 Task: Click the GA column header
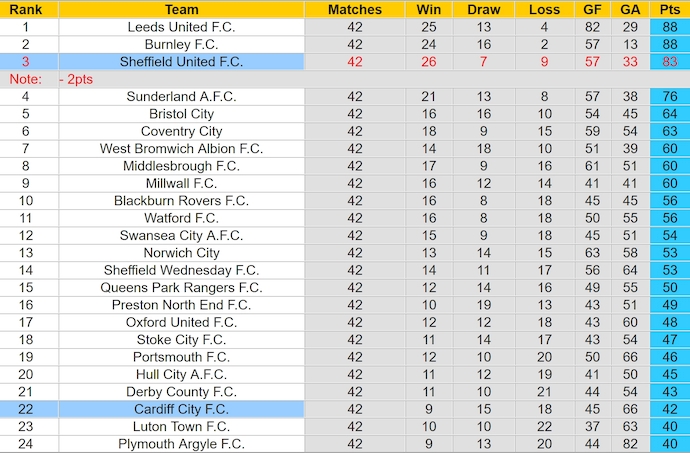pyautogui.click(x=630, y=9)
